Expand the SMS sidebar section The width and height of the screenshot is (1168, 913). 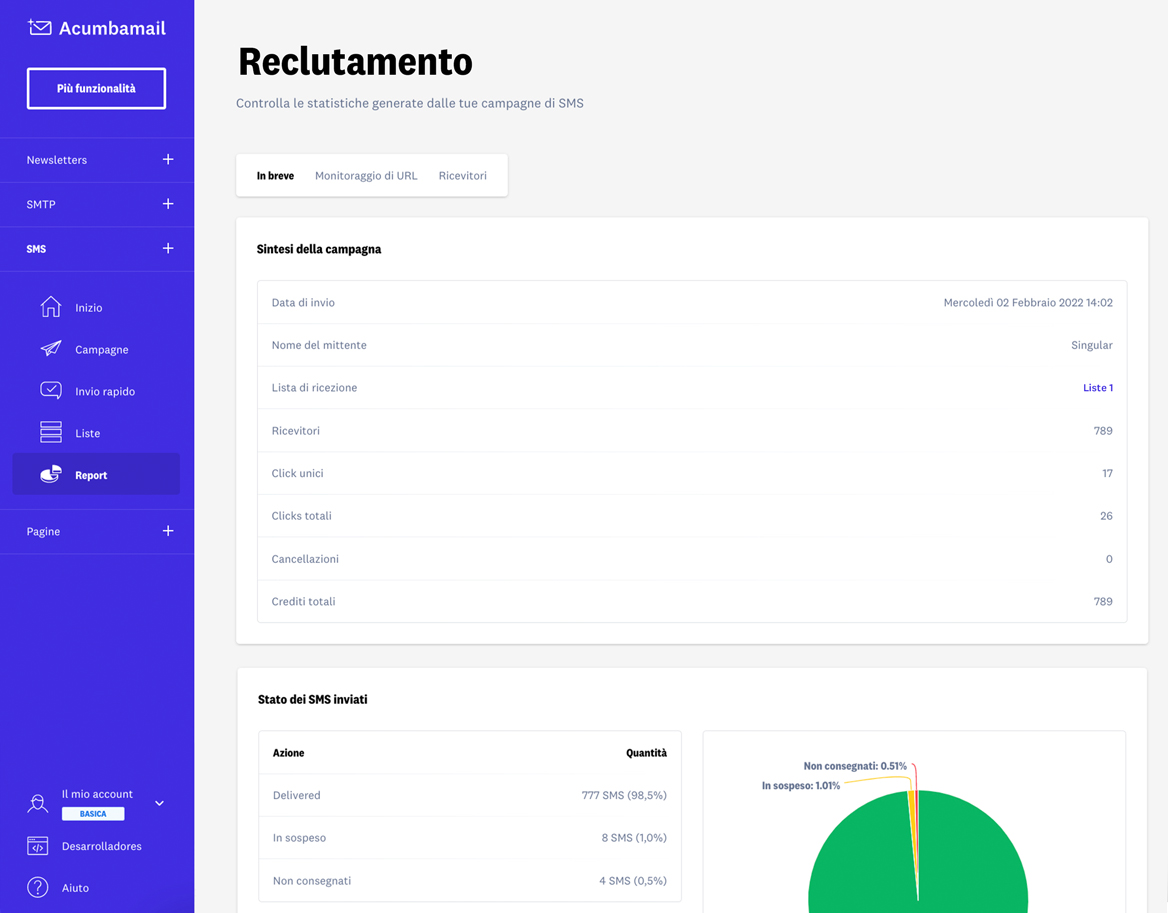click(x=168, y=248)
